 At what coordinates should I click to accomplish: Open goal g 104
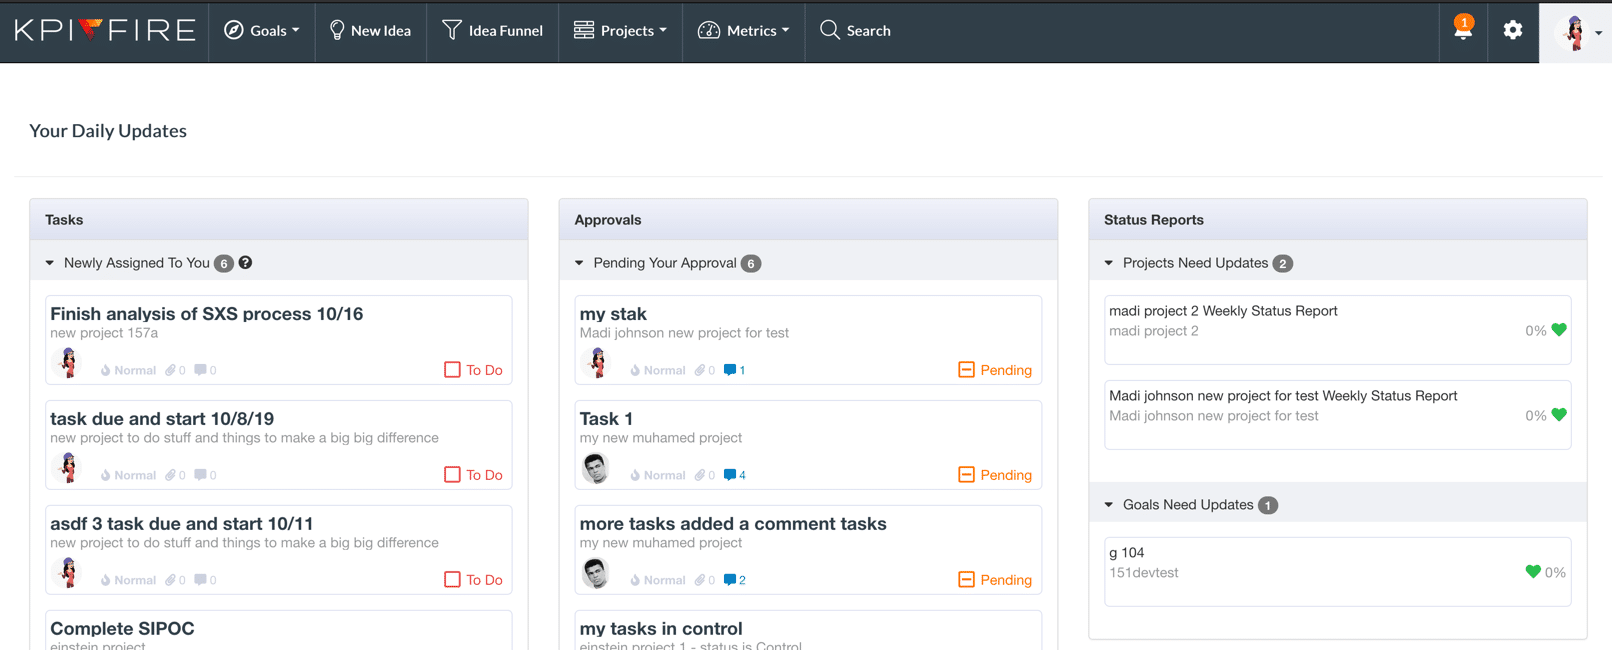1127,553
